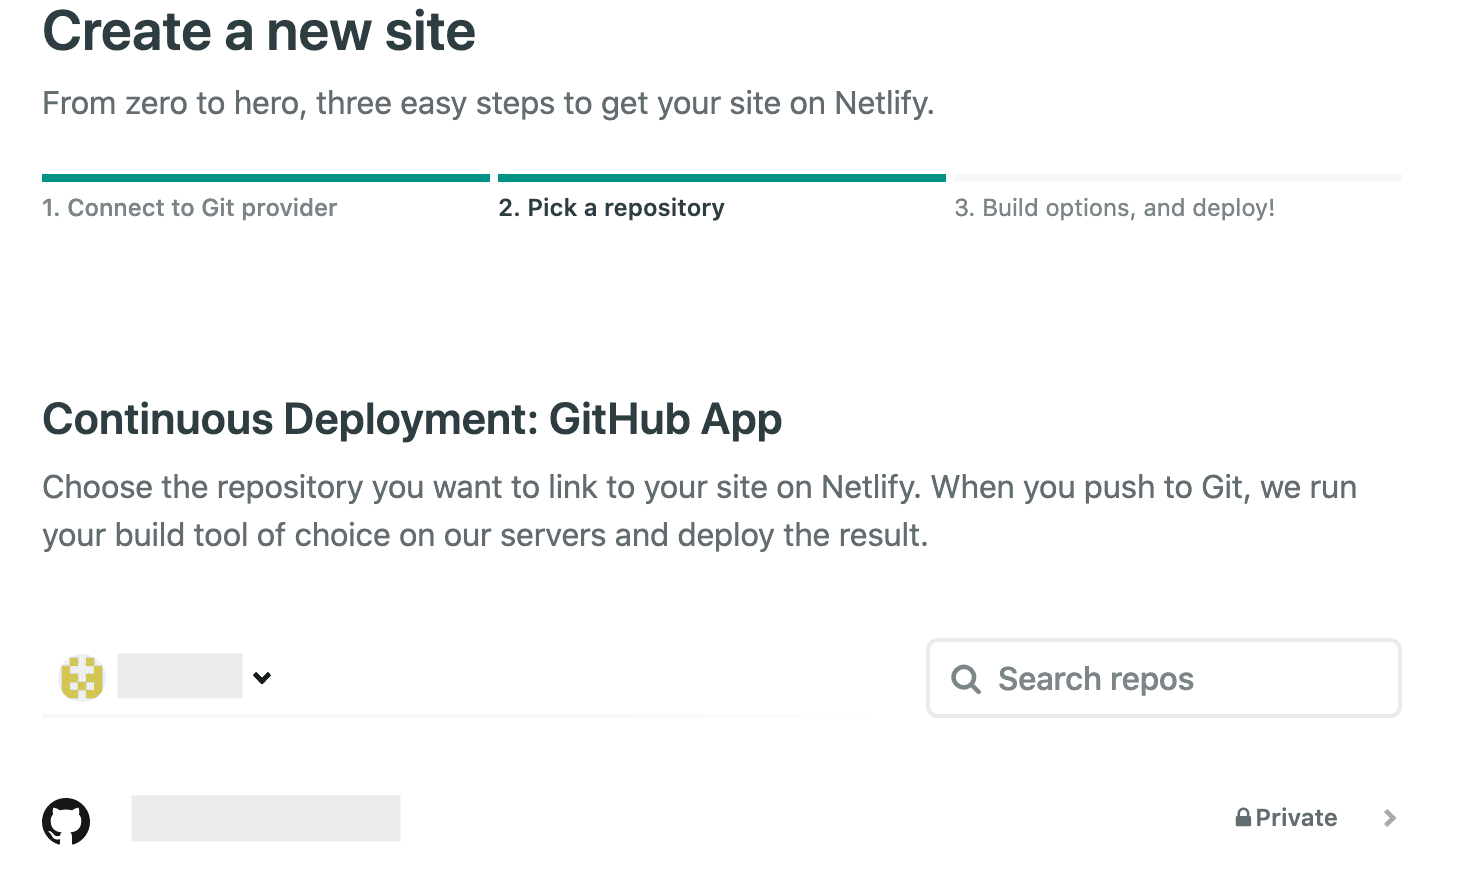Go back to Connect to Git provider step
This screenshot has height=890, width=1466.
click(x=189, y=207)
